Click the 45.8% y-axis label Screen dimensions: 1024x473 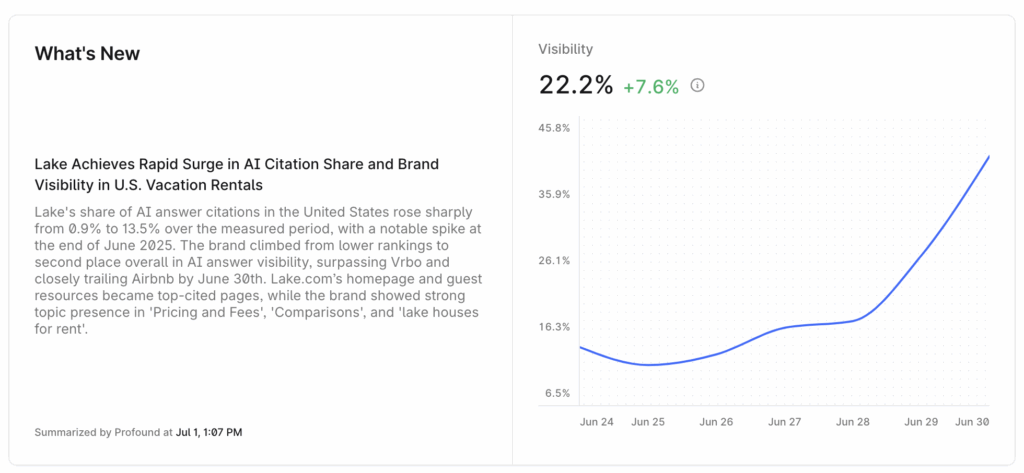pos(554,128)
